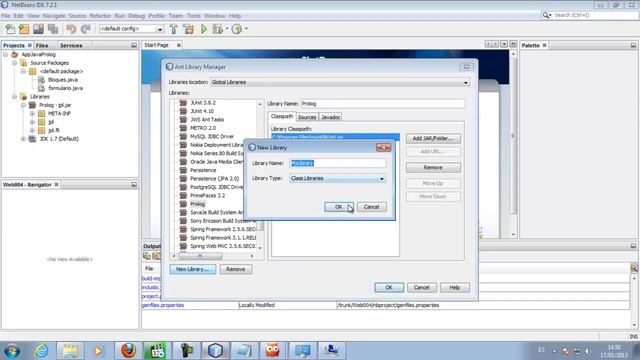Click the search magnifier icon
640x360 pixels.
(546, 15)
